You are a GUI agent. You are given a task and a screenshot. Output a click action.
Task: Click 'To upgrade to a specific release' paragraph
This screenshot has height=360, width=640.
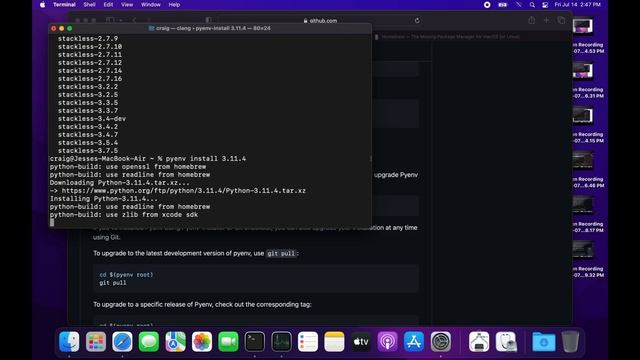click(202, 304)
